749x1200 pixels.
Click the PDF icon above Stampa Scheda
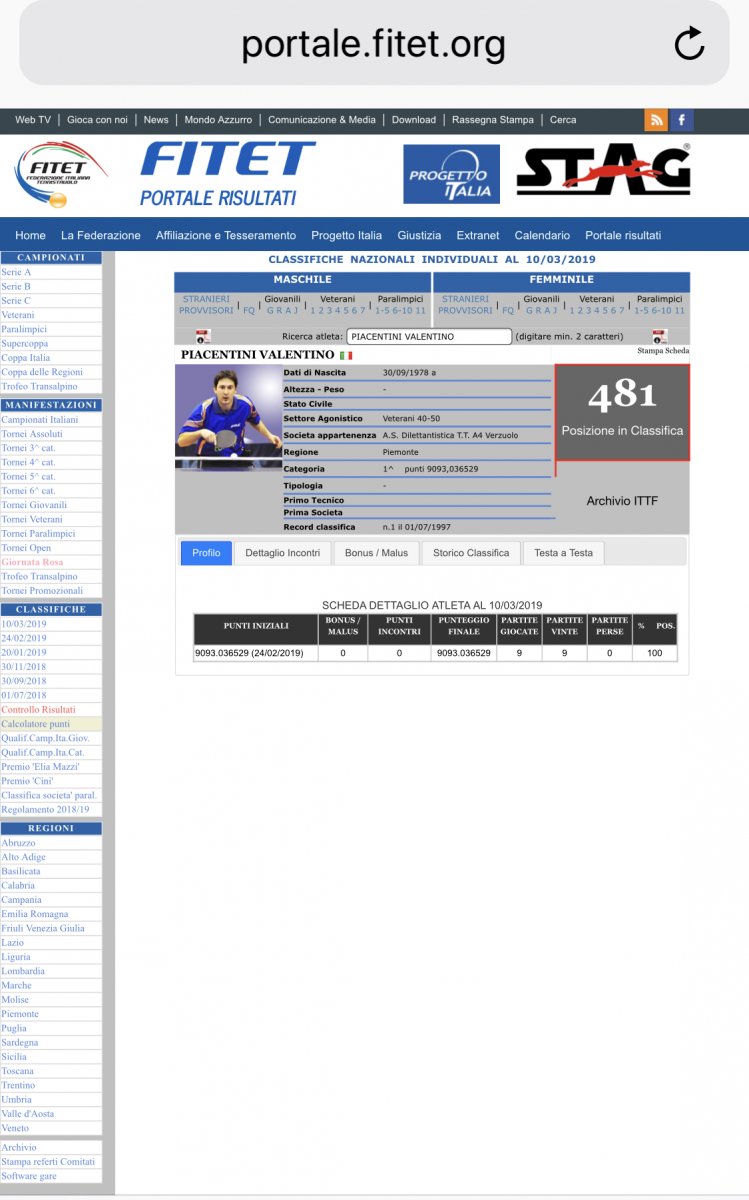click(x=659, y=336)
